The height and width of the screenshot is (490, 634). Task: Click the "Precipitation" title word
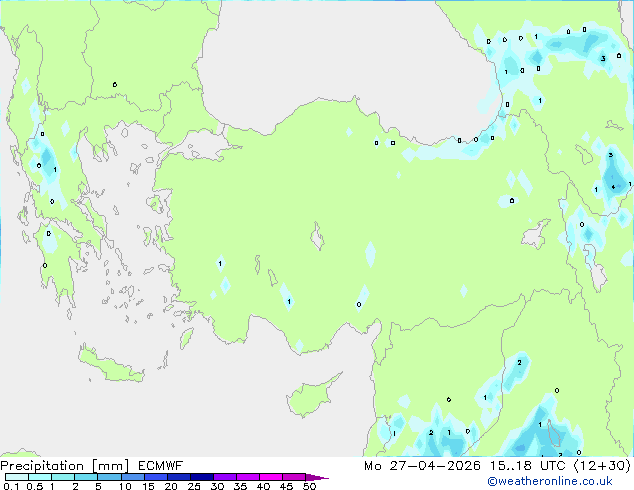(x=42, y=466)
